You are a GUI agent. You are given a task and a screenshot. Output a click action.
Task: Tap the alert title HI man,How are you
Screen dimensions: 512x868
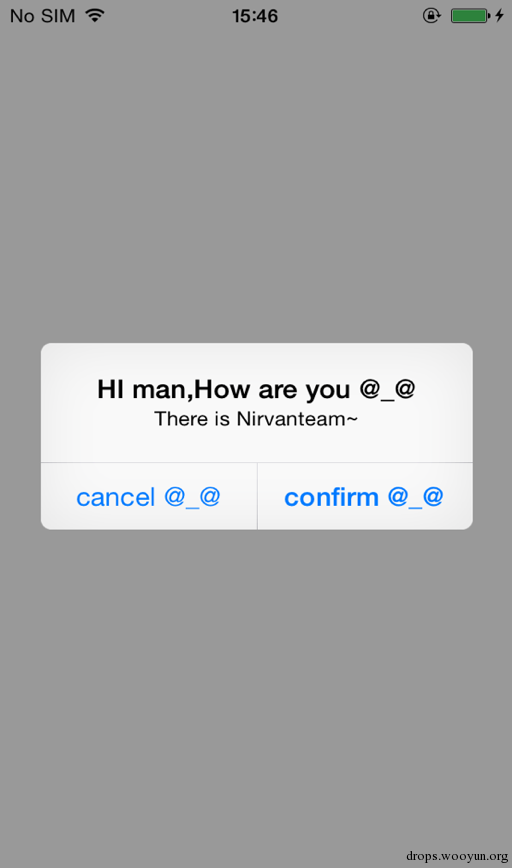(x=256, y=389)
